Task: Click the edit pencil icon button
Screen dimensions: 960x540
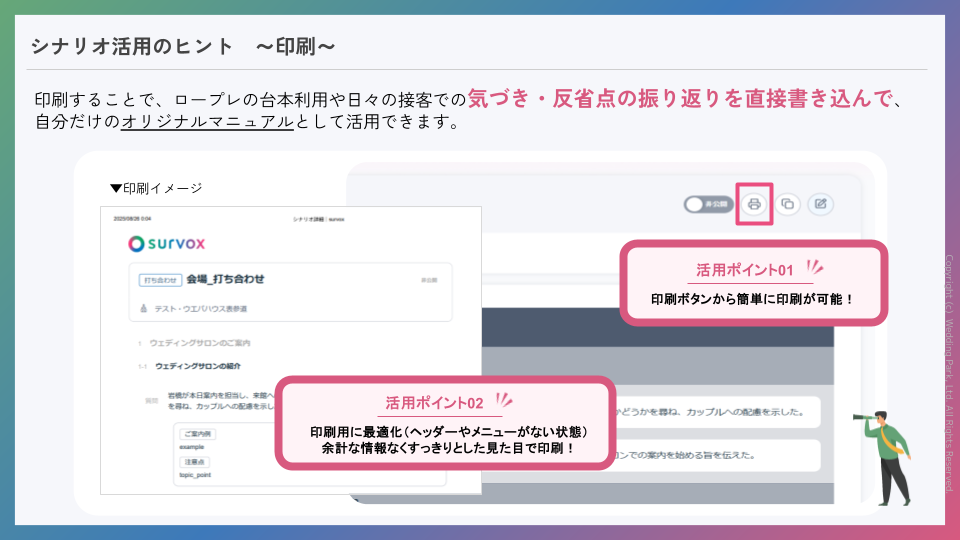Action: [x=820, y=204]
